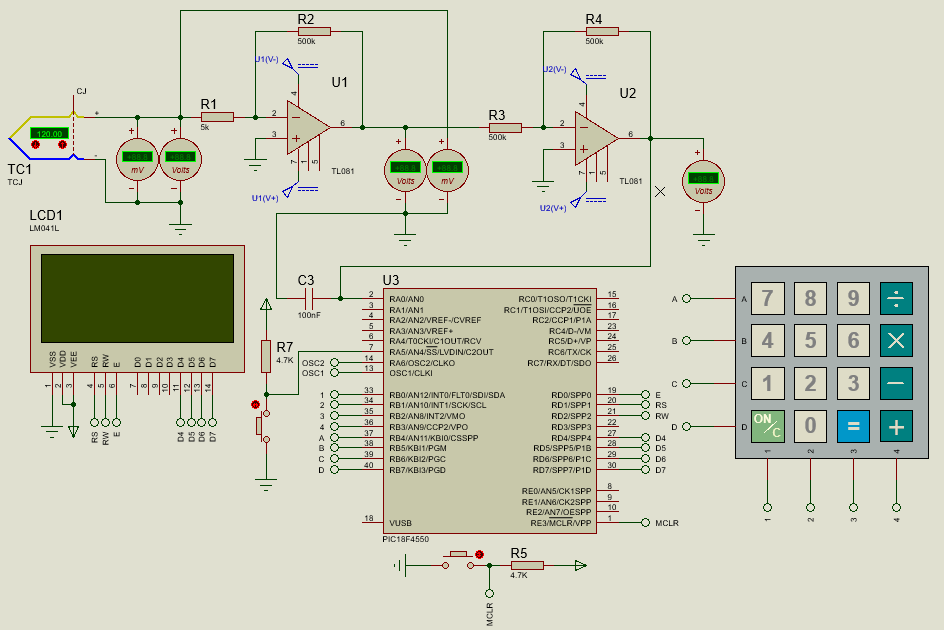The height and width of the screenshot is (630, 944).
Task: Select the ground symbol below U1 pin 3
Action: [x=255, y=163]
